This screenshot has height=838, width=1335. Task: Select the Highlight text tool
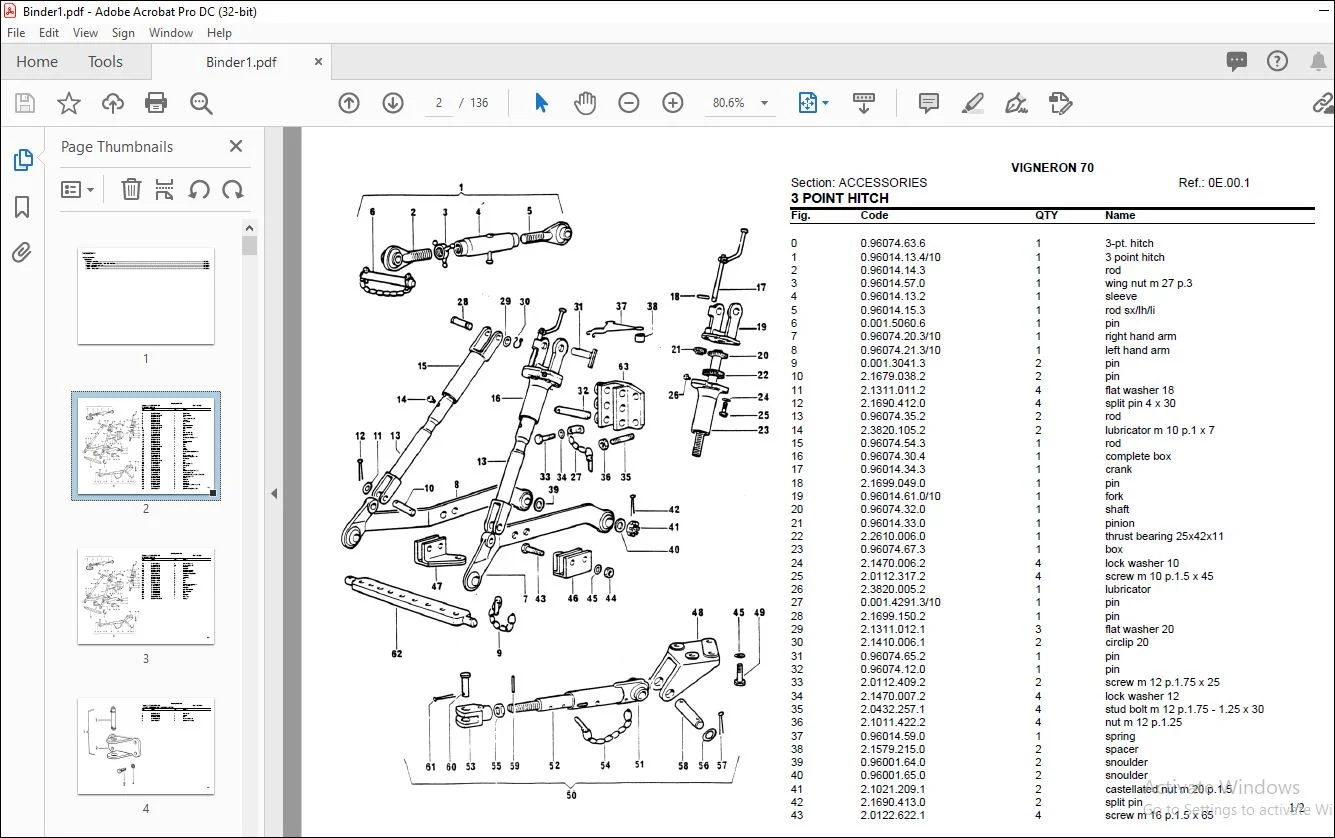[972, 103]
